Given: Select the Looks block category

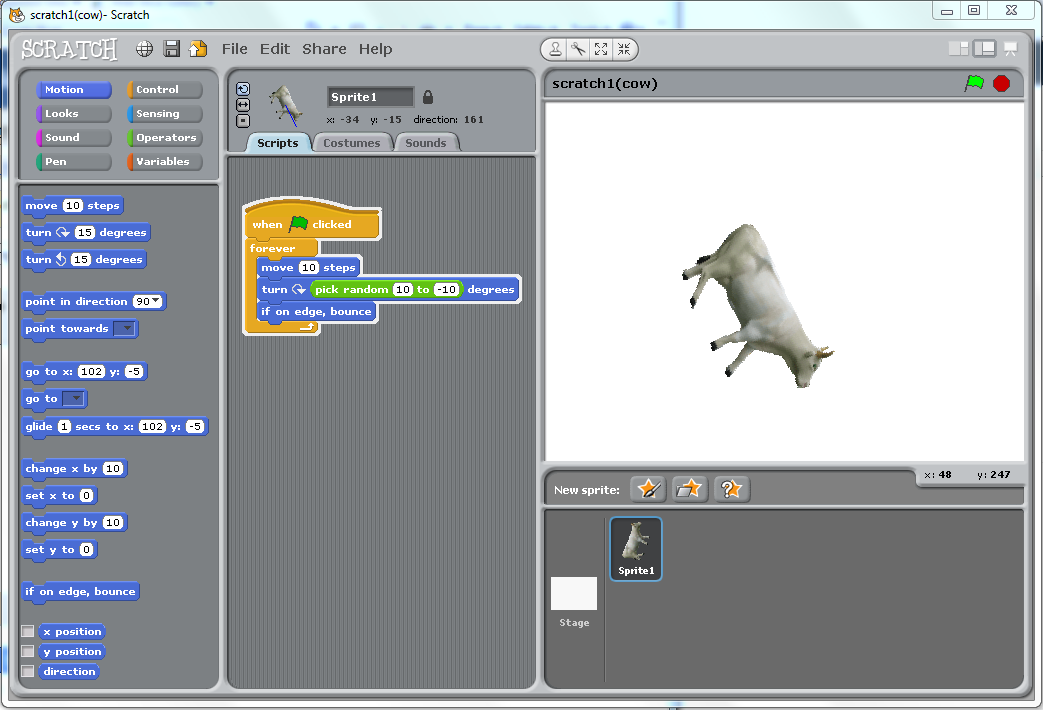Looking at the screenshot, I should tap(74, 113).
